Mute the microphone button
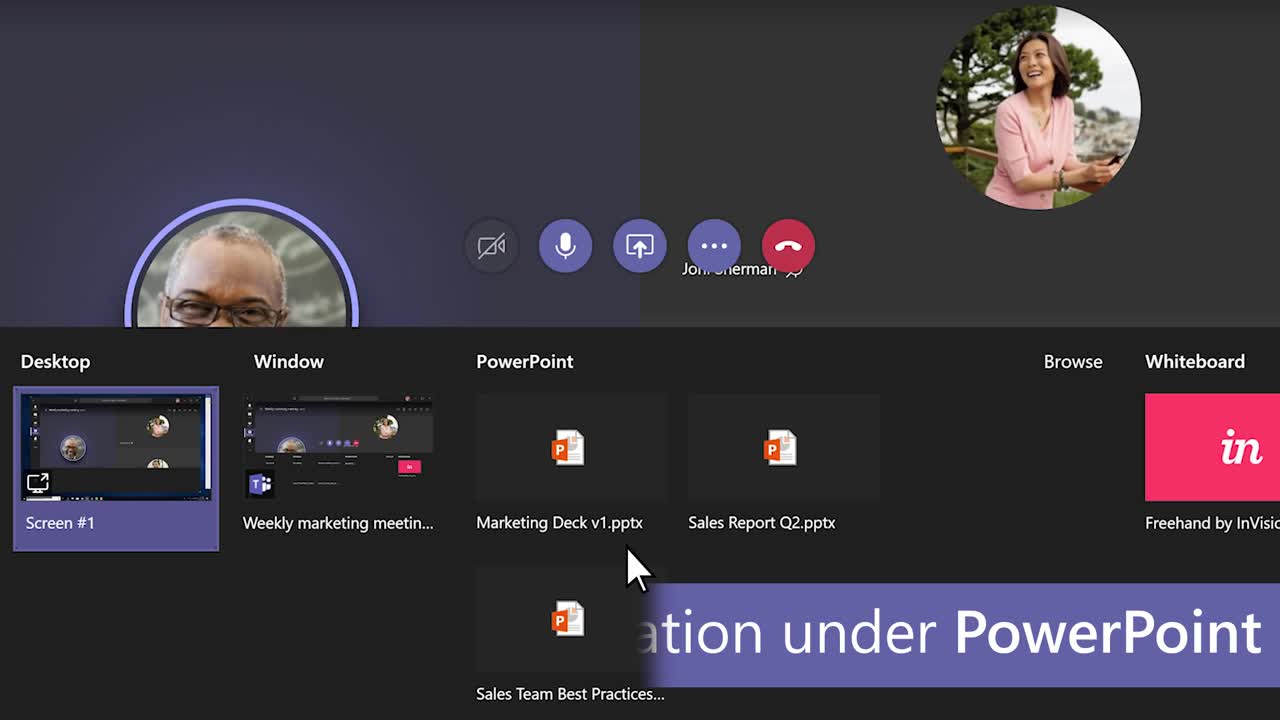This screenshot has width=1280, height=720. (x=565, y=246)
